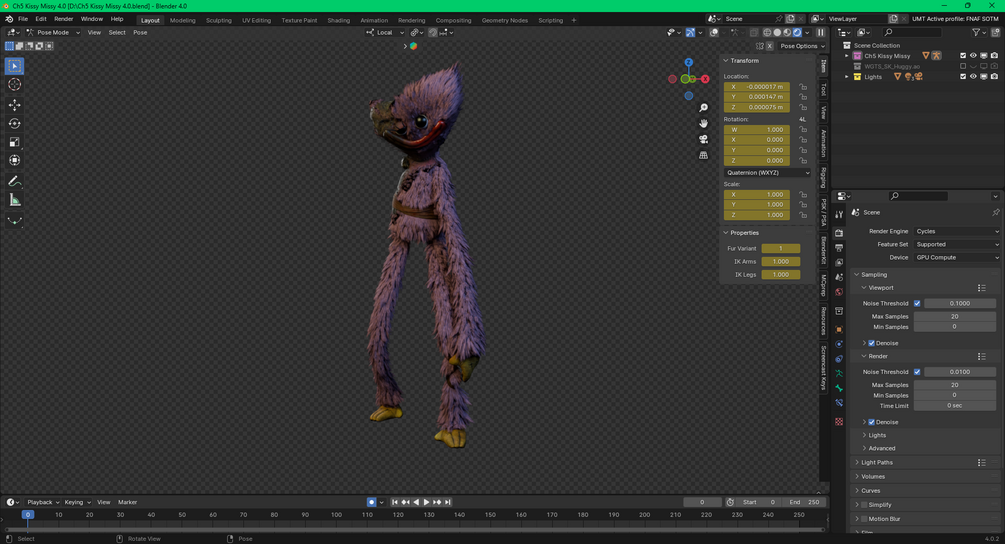
Task: Disable Render Denoise checkbox
Action: pos(872,422)
